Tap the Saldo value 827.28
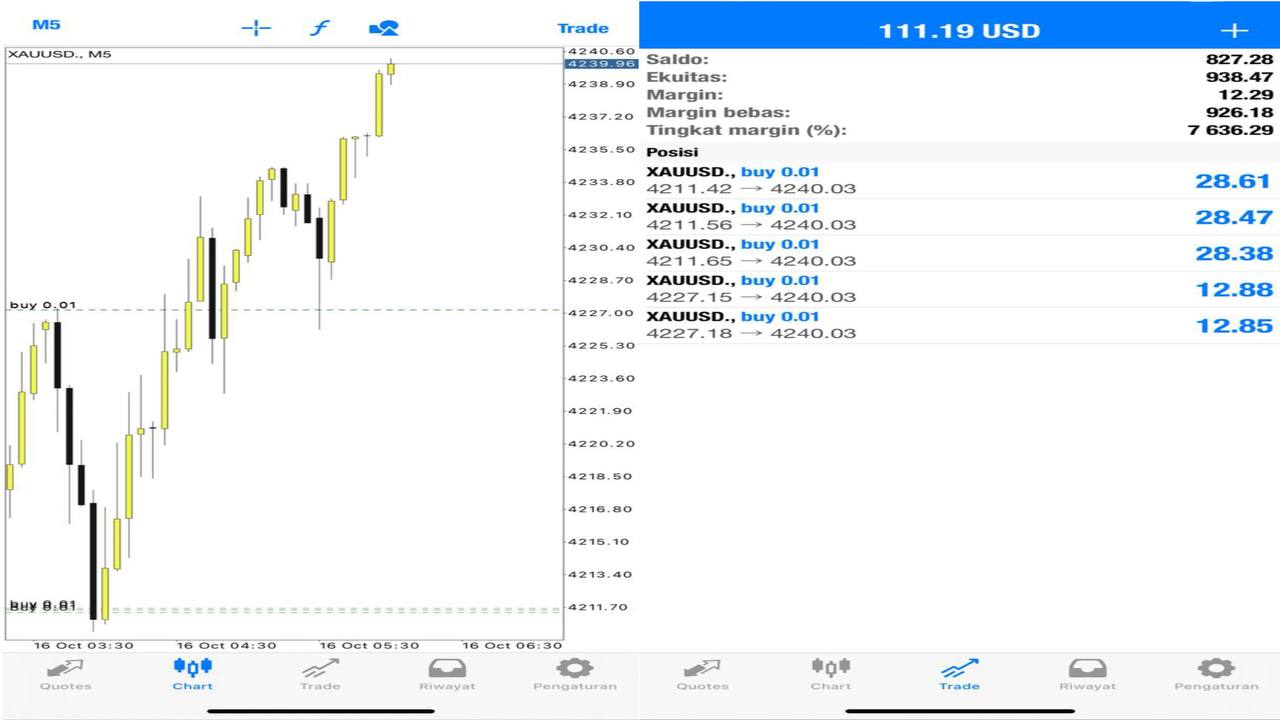The height and width of the screenshot is (720, 1280). pos(1239,60)
